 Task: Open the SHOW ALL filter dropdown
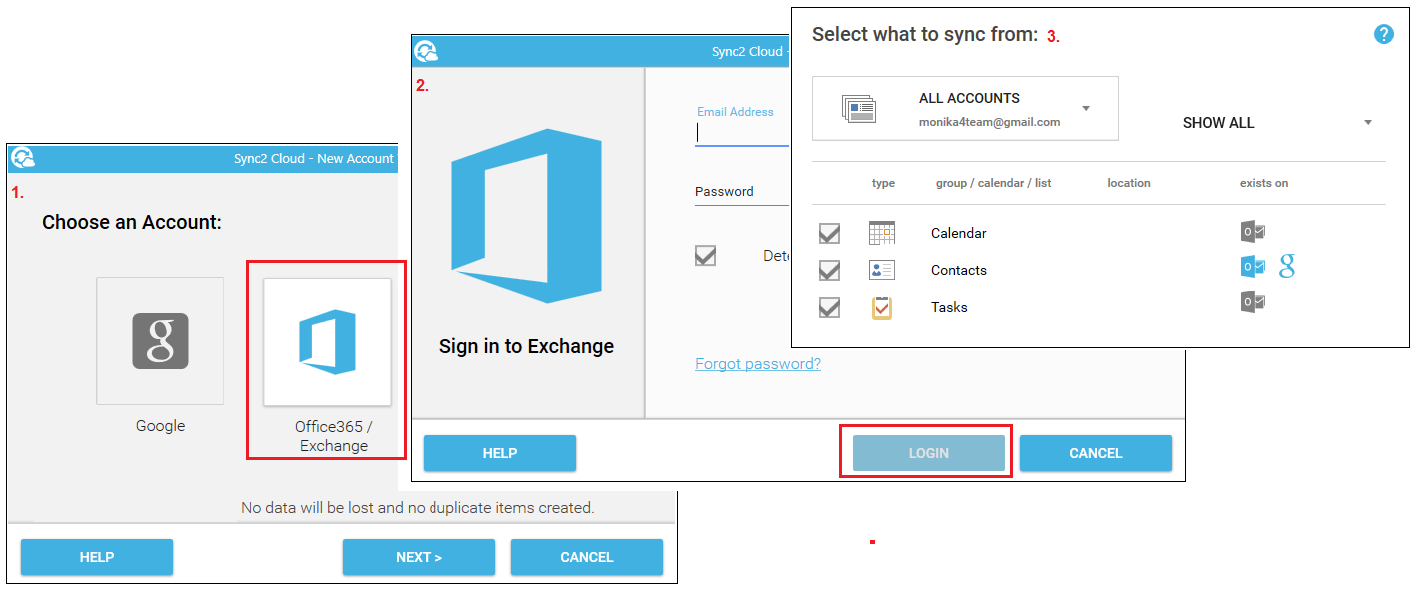pos(1277,122)
